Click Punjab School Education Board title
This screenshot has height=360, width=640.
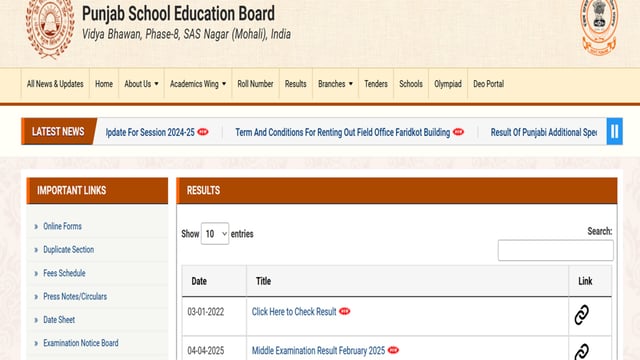click(x=178, y=13)
